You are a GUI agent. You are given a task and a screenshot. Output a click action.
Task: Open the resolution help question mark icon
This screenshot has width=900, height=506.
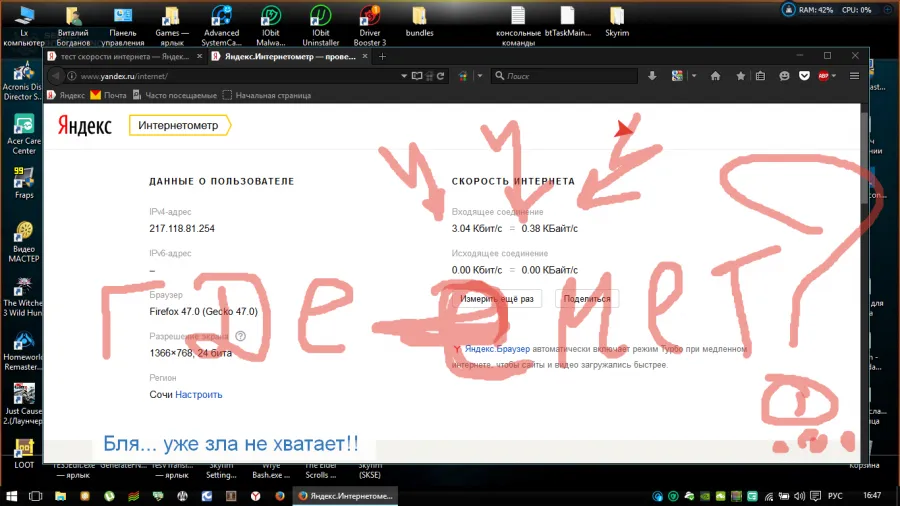[240, 336]
